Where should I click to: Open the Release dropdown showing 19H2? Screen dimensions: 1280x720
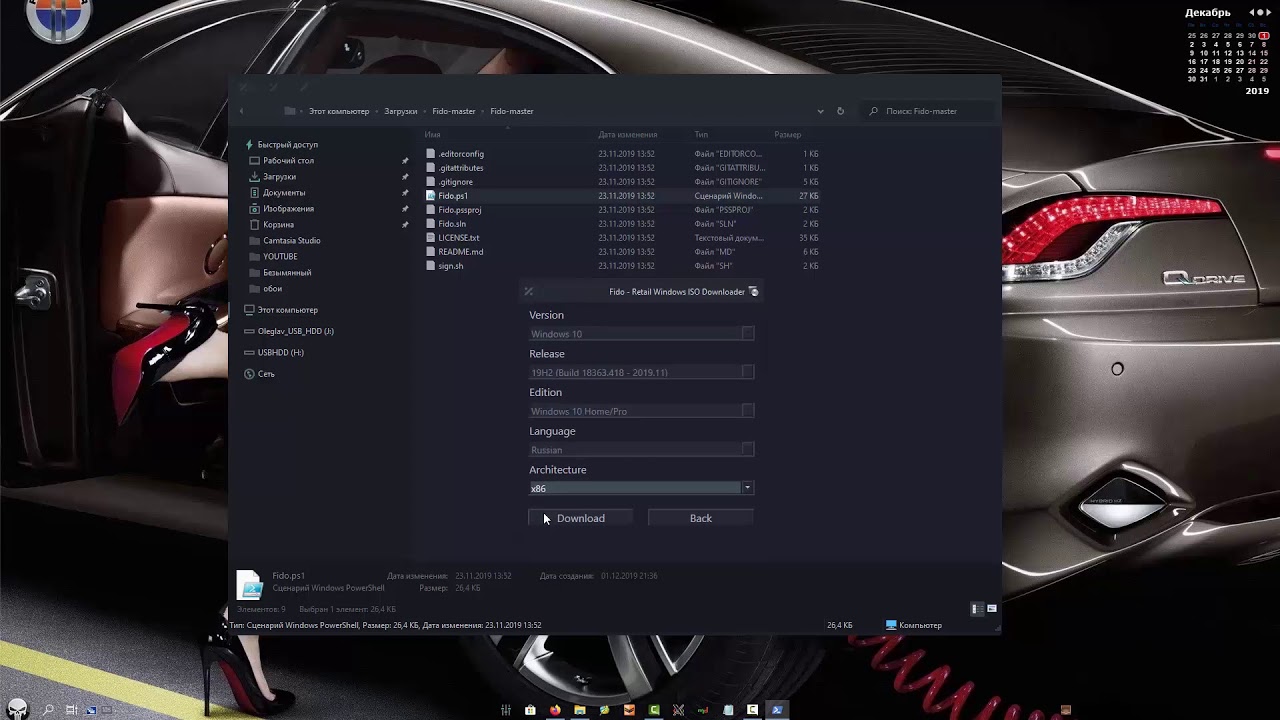point(641,372)
